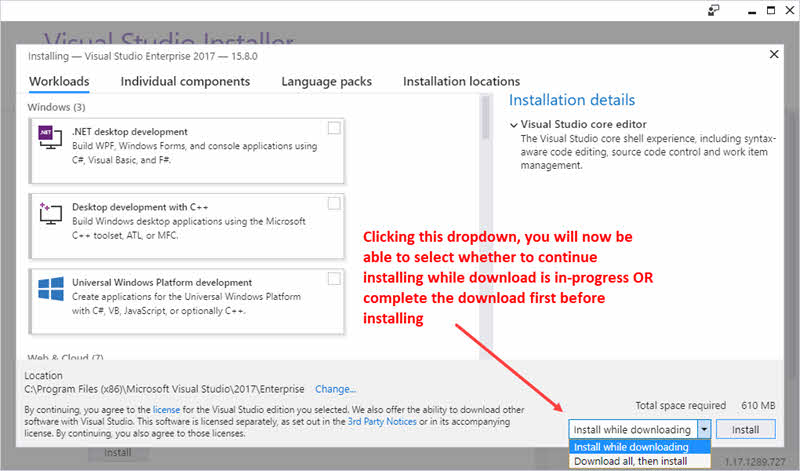Screen dimensions: 800x471
Task: Check the Universal Windows Platform development workload
Action: pos(334,279)
